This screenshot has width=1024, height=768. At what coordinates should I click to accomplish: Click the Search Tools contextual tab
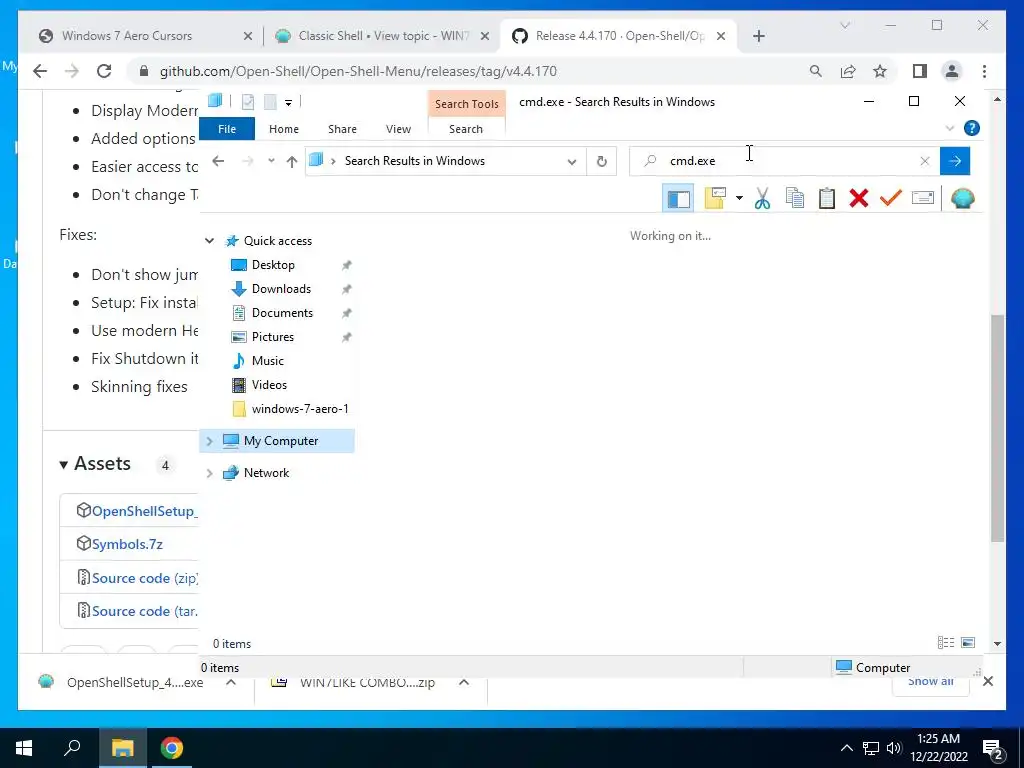tap(466, 104)
